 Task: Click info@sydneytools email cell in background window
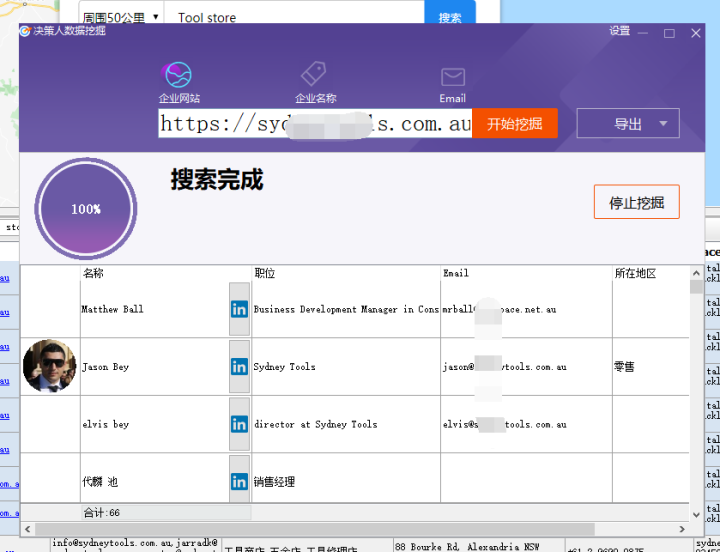coord(135,545)
